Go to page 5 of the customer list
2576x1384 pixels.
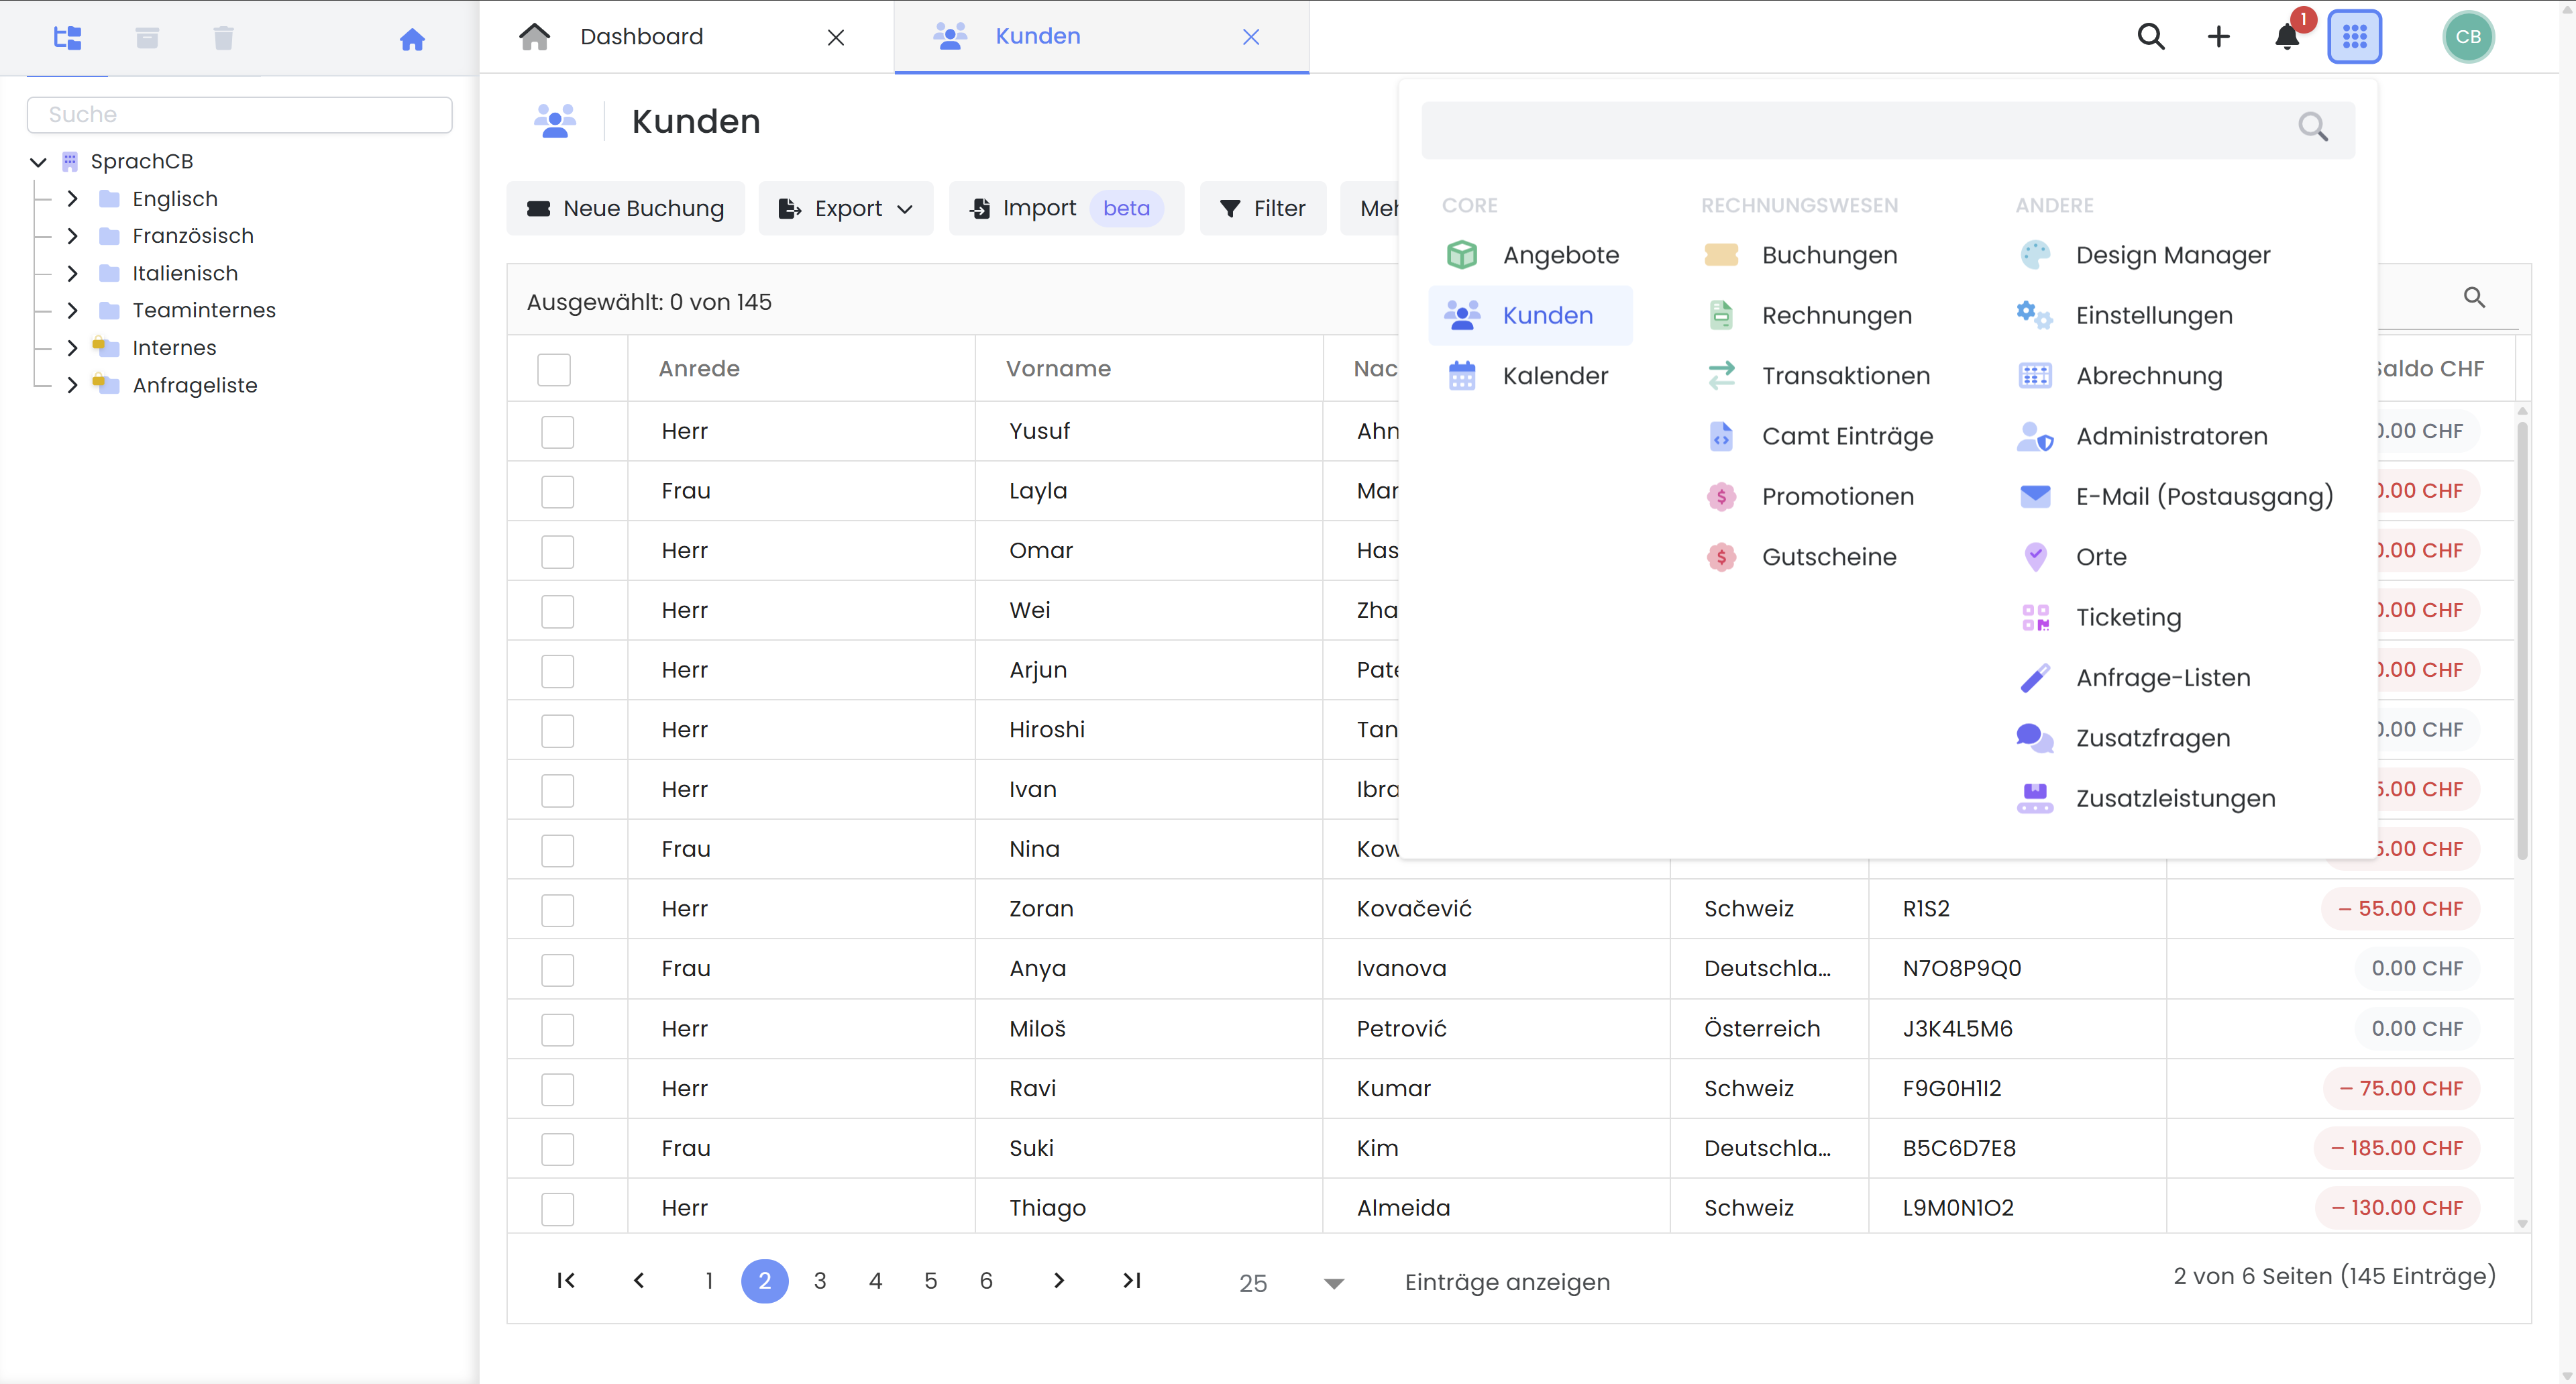[x=930, y=1281]
